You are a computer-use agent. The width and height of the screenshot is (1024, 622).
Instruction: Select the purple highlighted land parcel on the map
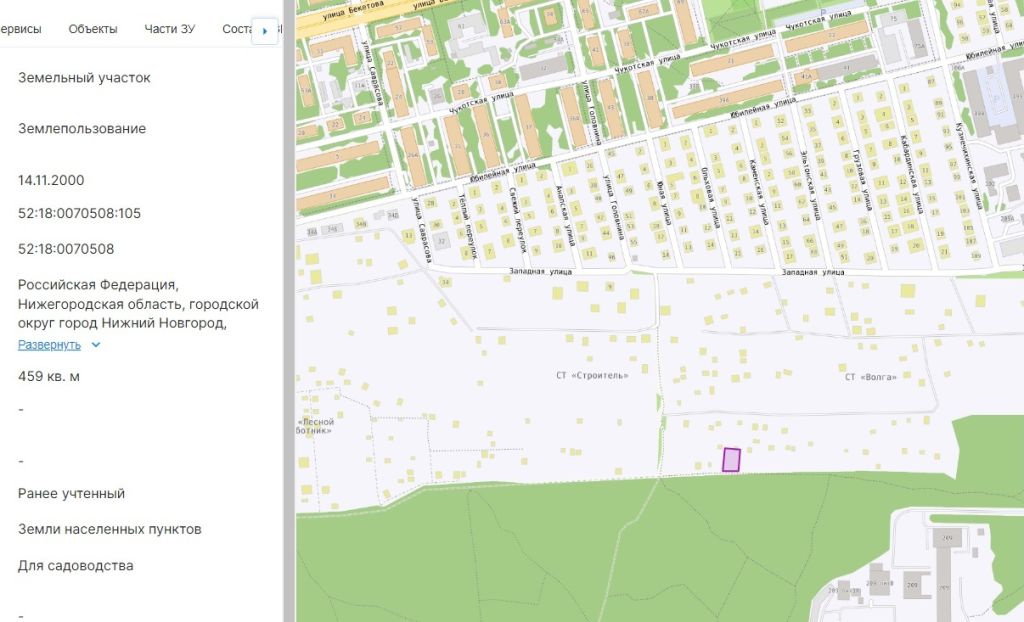point(731,459)
